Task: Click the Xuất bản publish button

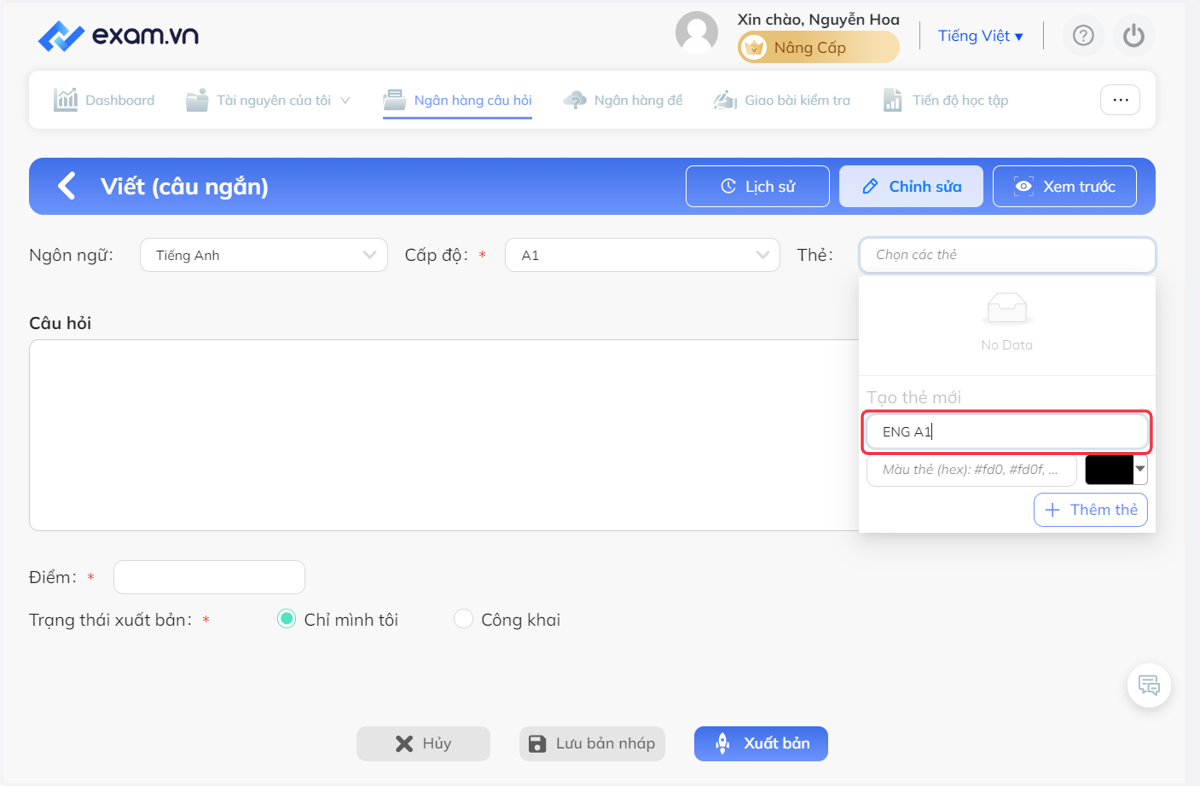Action: (x=761, y=744)
